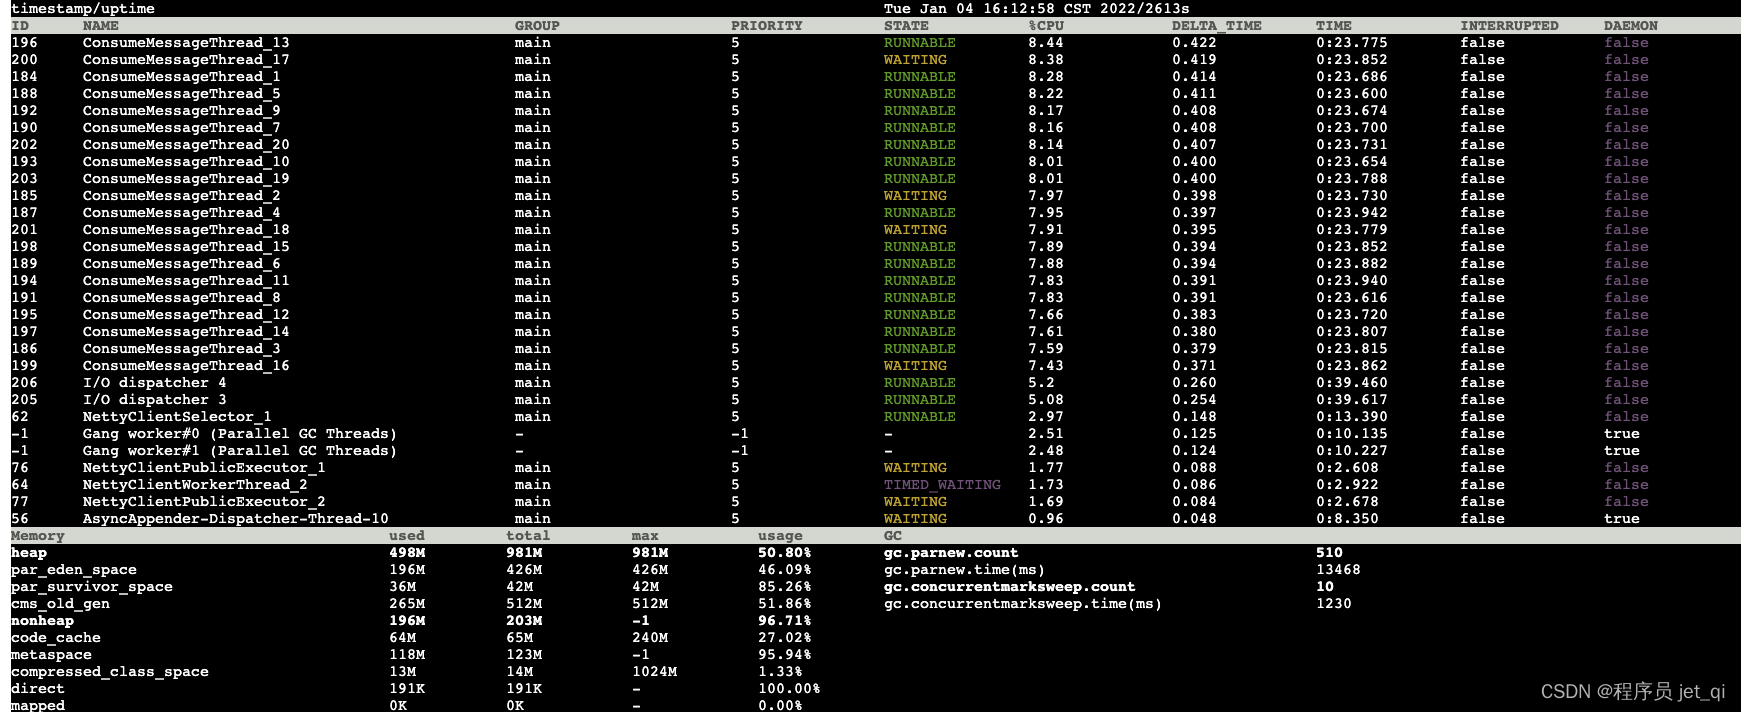The image size is (1741, 712).
Task: Click the metaspace memory entry
Action: (51, 655)
